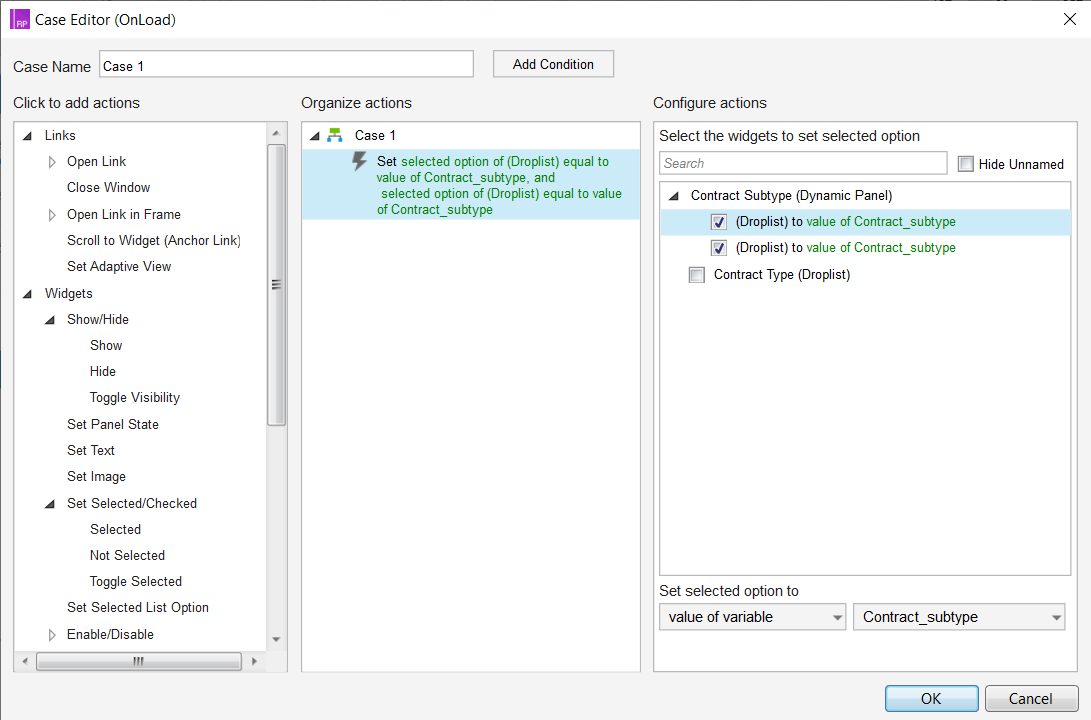The width and height of the screenshot is (1091, 720).
Task: Add the Set Adaptive View action
Action: pos(119,266)
